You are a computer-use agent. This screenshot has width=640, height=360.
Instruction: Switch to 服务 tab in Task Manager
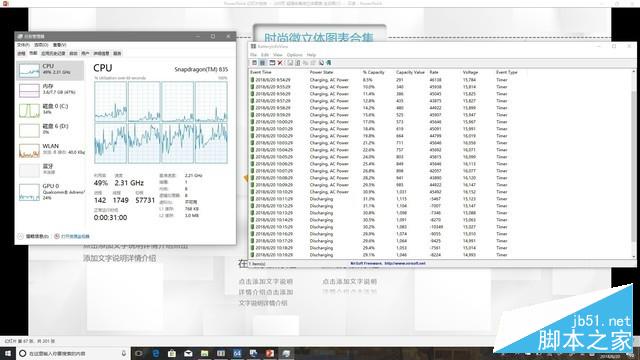pos(117,53)
